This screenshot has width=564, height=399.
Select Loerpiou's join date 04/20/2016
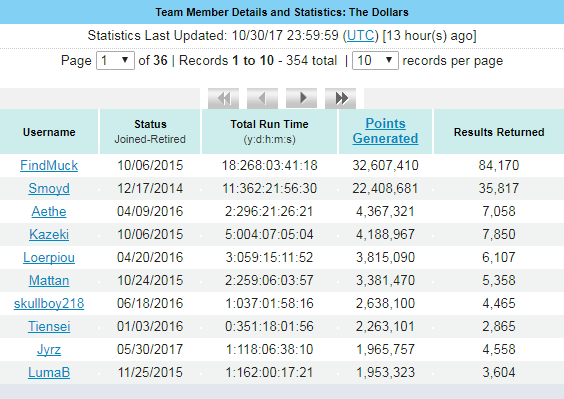pyautogui.click(x=150, y=258)
